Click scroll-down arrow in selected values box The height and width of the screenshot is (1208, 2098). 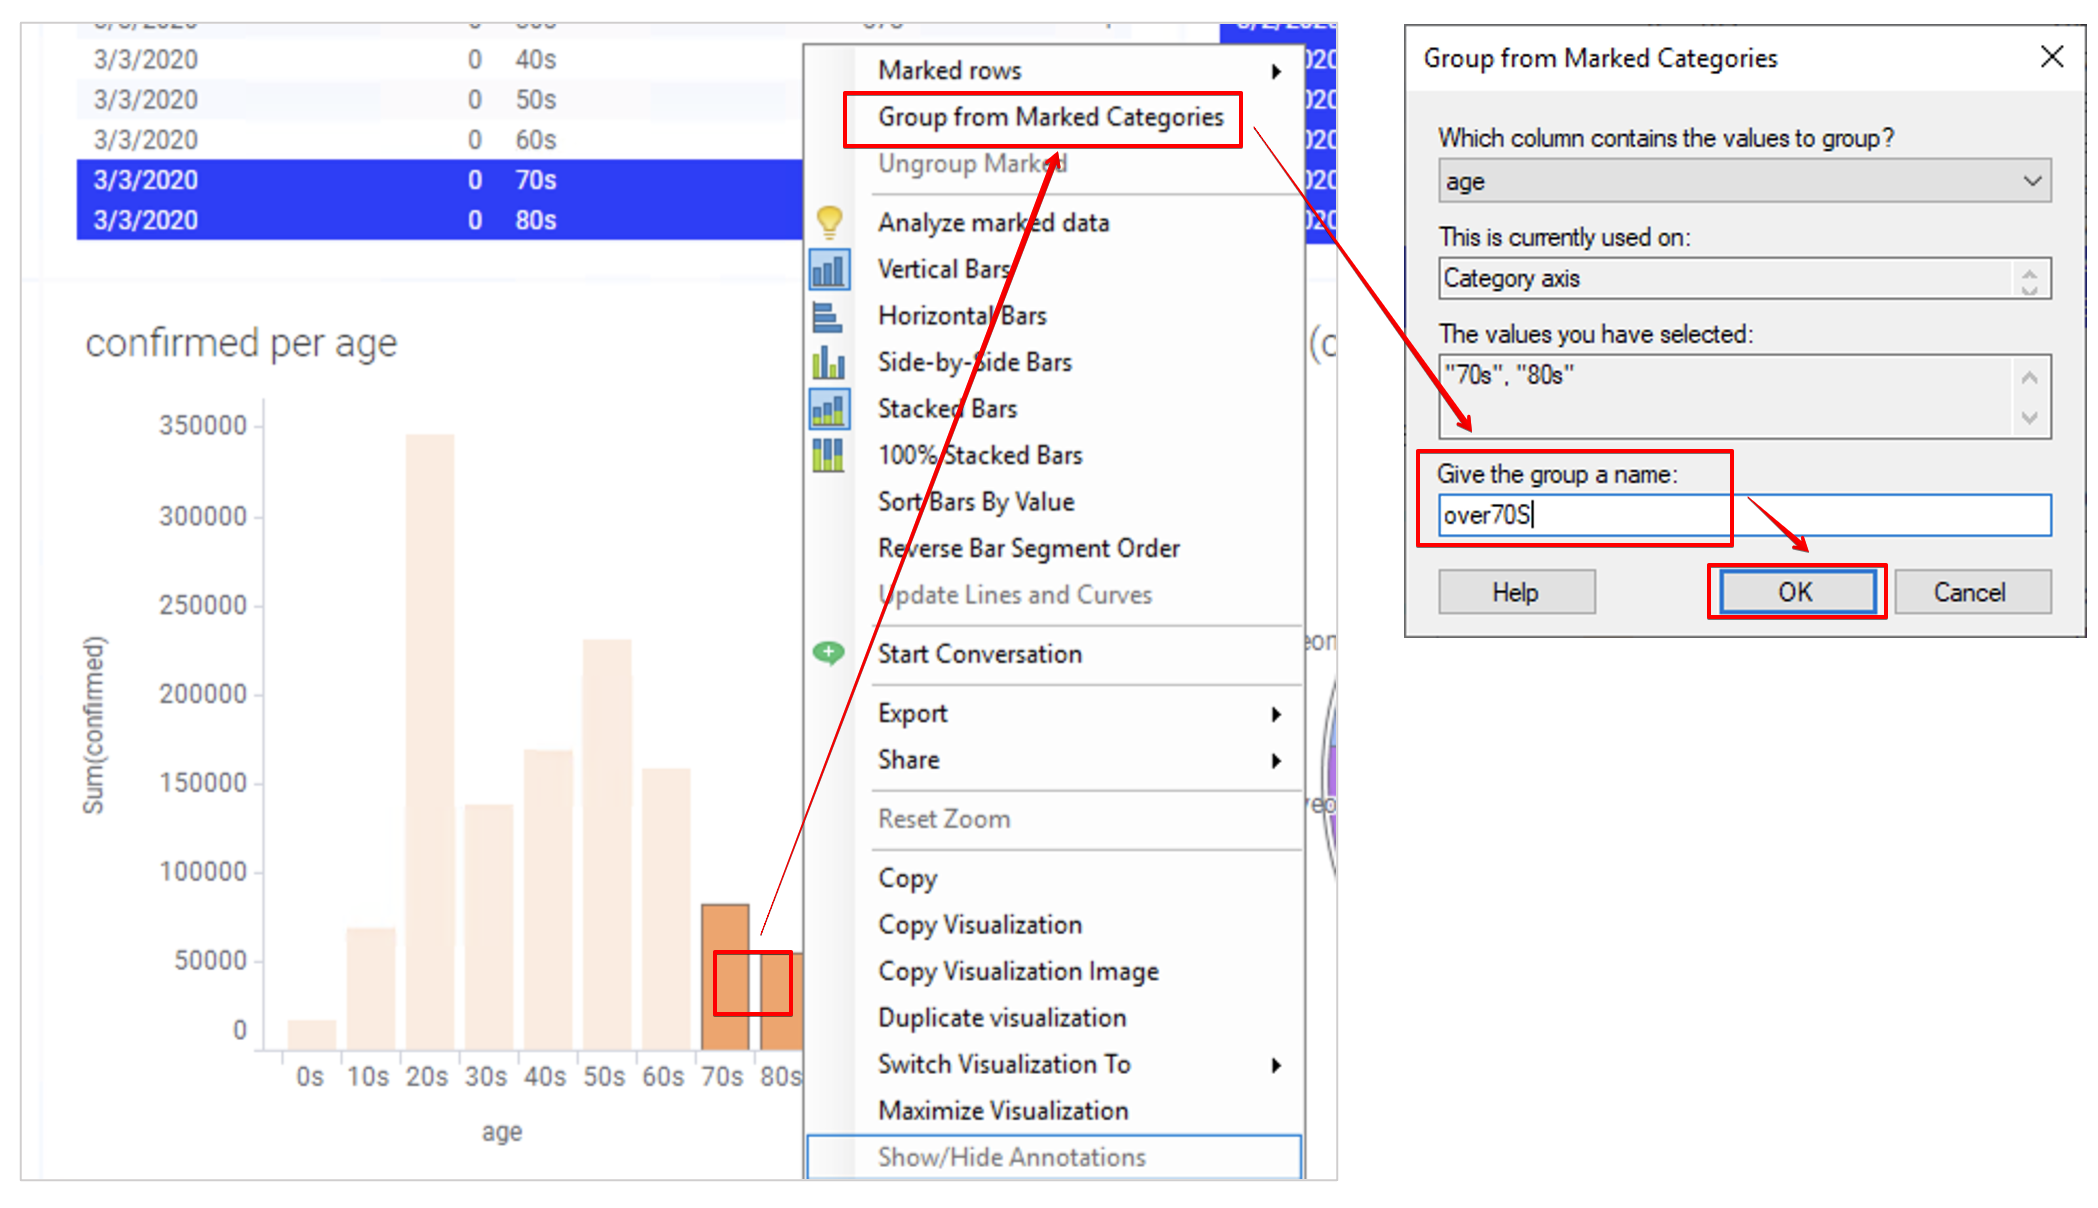[2029, 417]
